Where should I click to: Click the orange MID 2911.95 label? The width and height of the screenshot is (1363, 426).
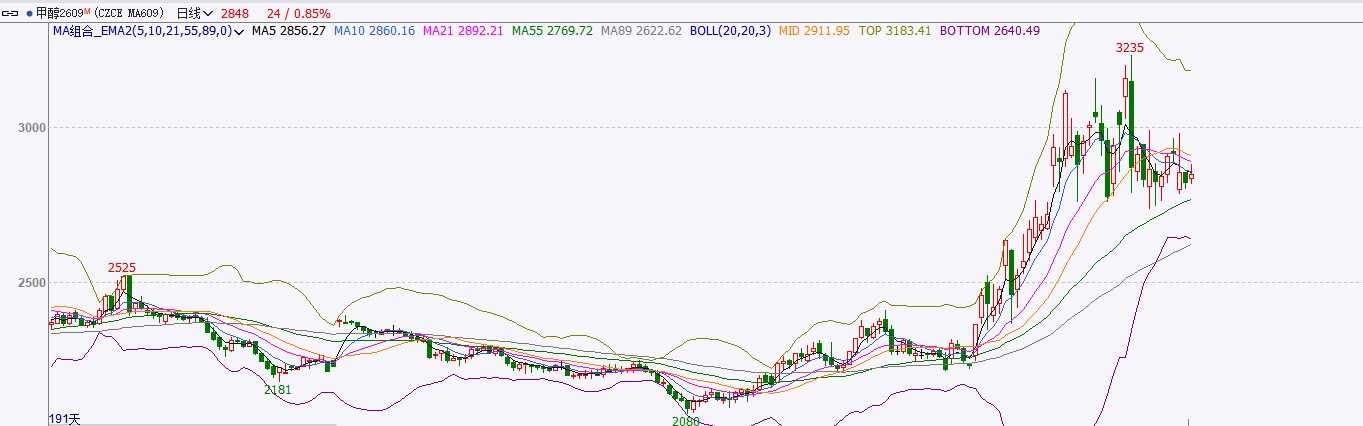coord(813,31)
